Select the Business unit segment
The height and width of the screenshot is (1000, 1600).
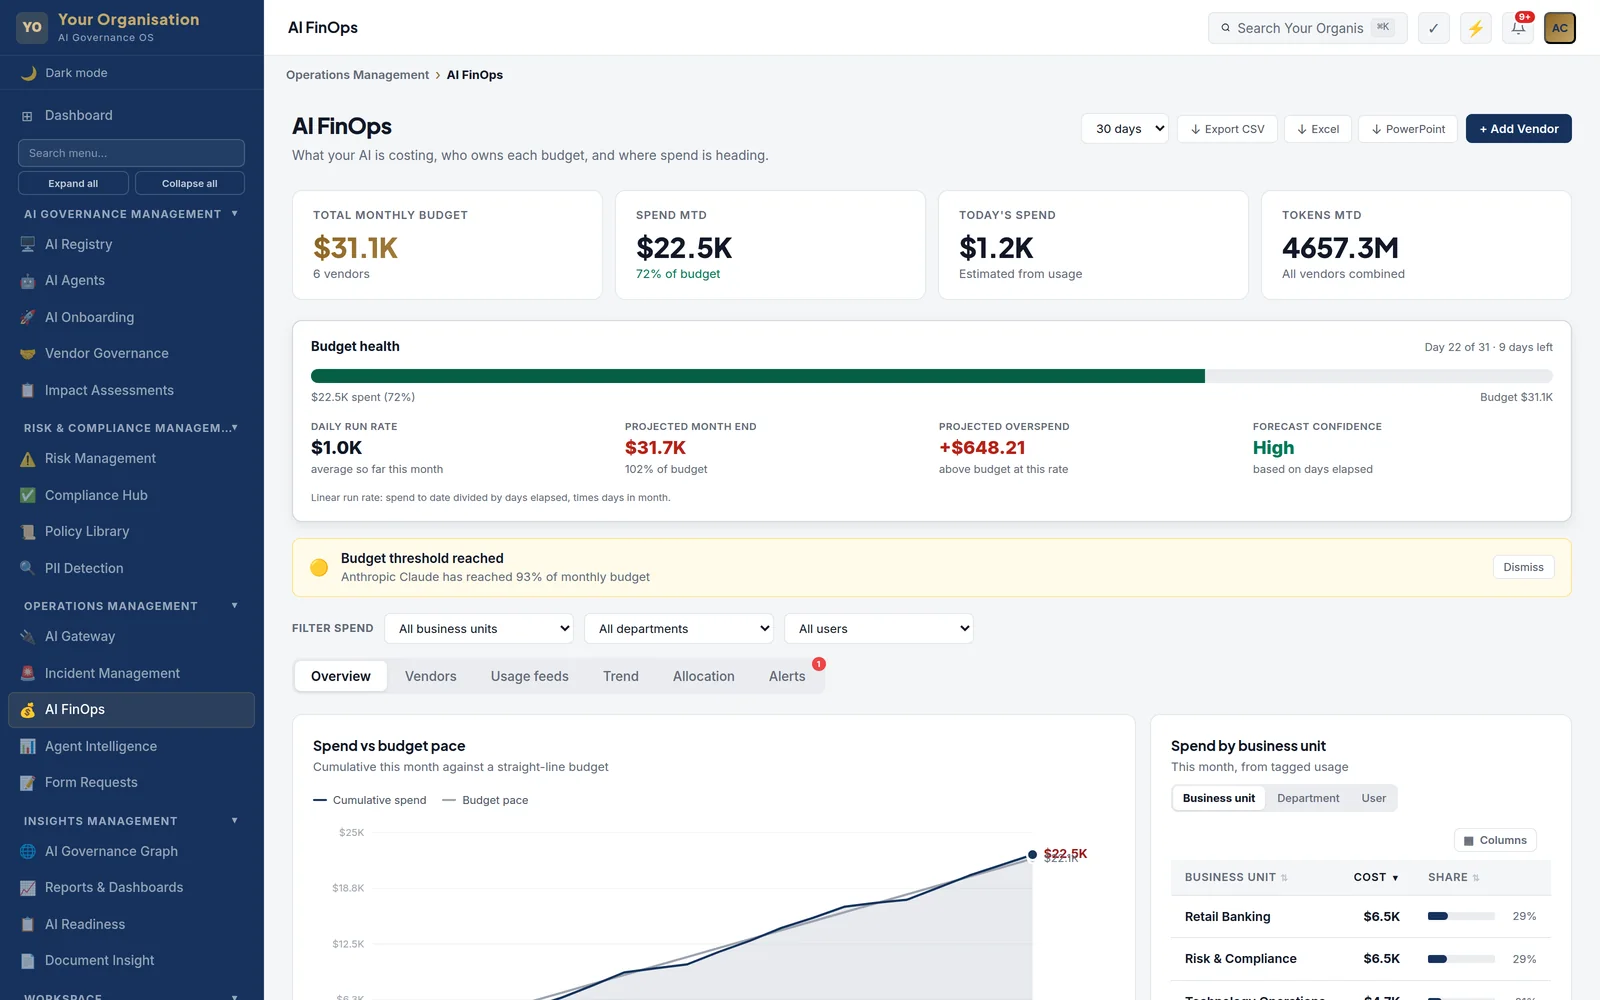click(1218, 798)
